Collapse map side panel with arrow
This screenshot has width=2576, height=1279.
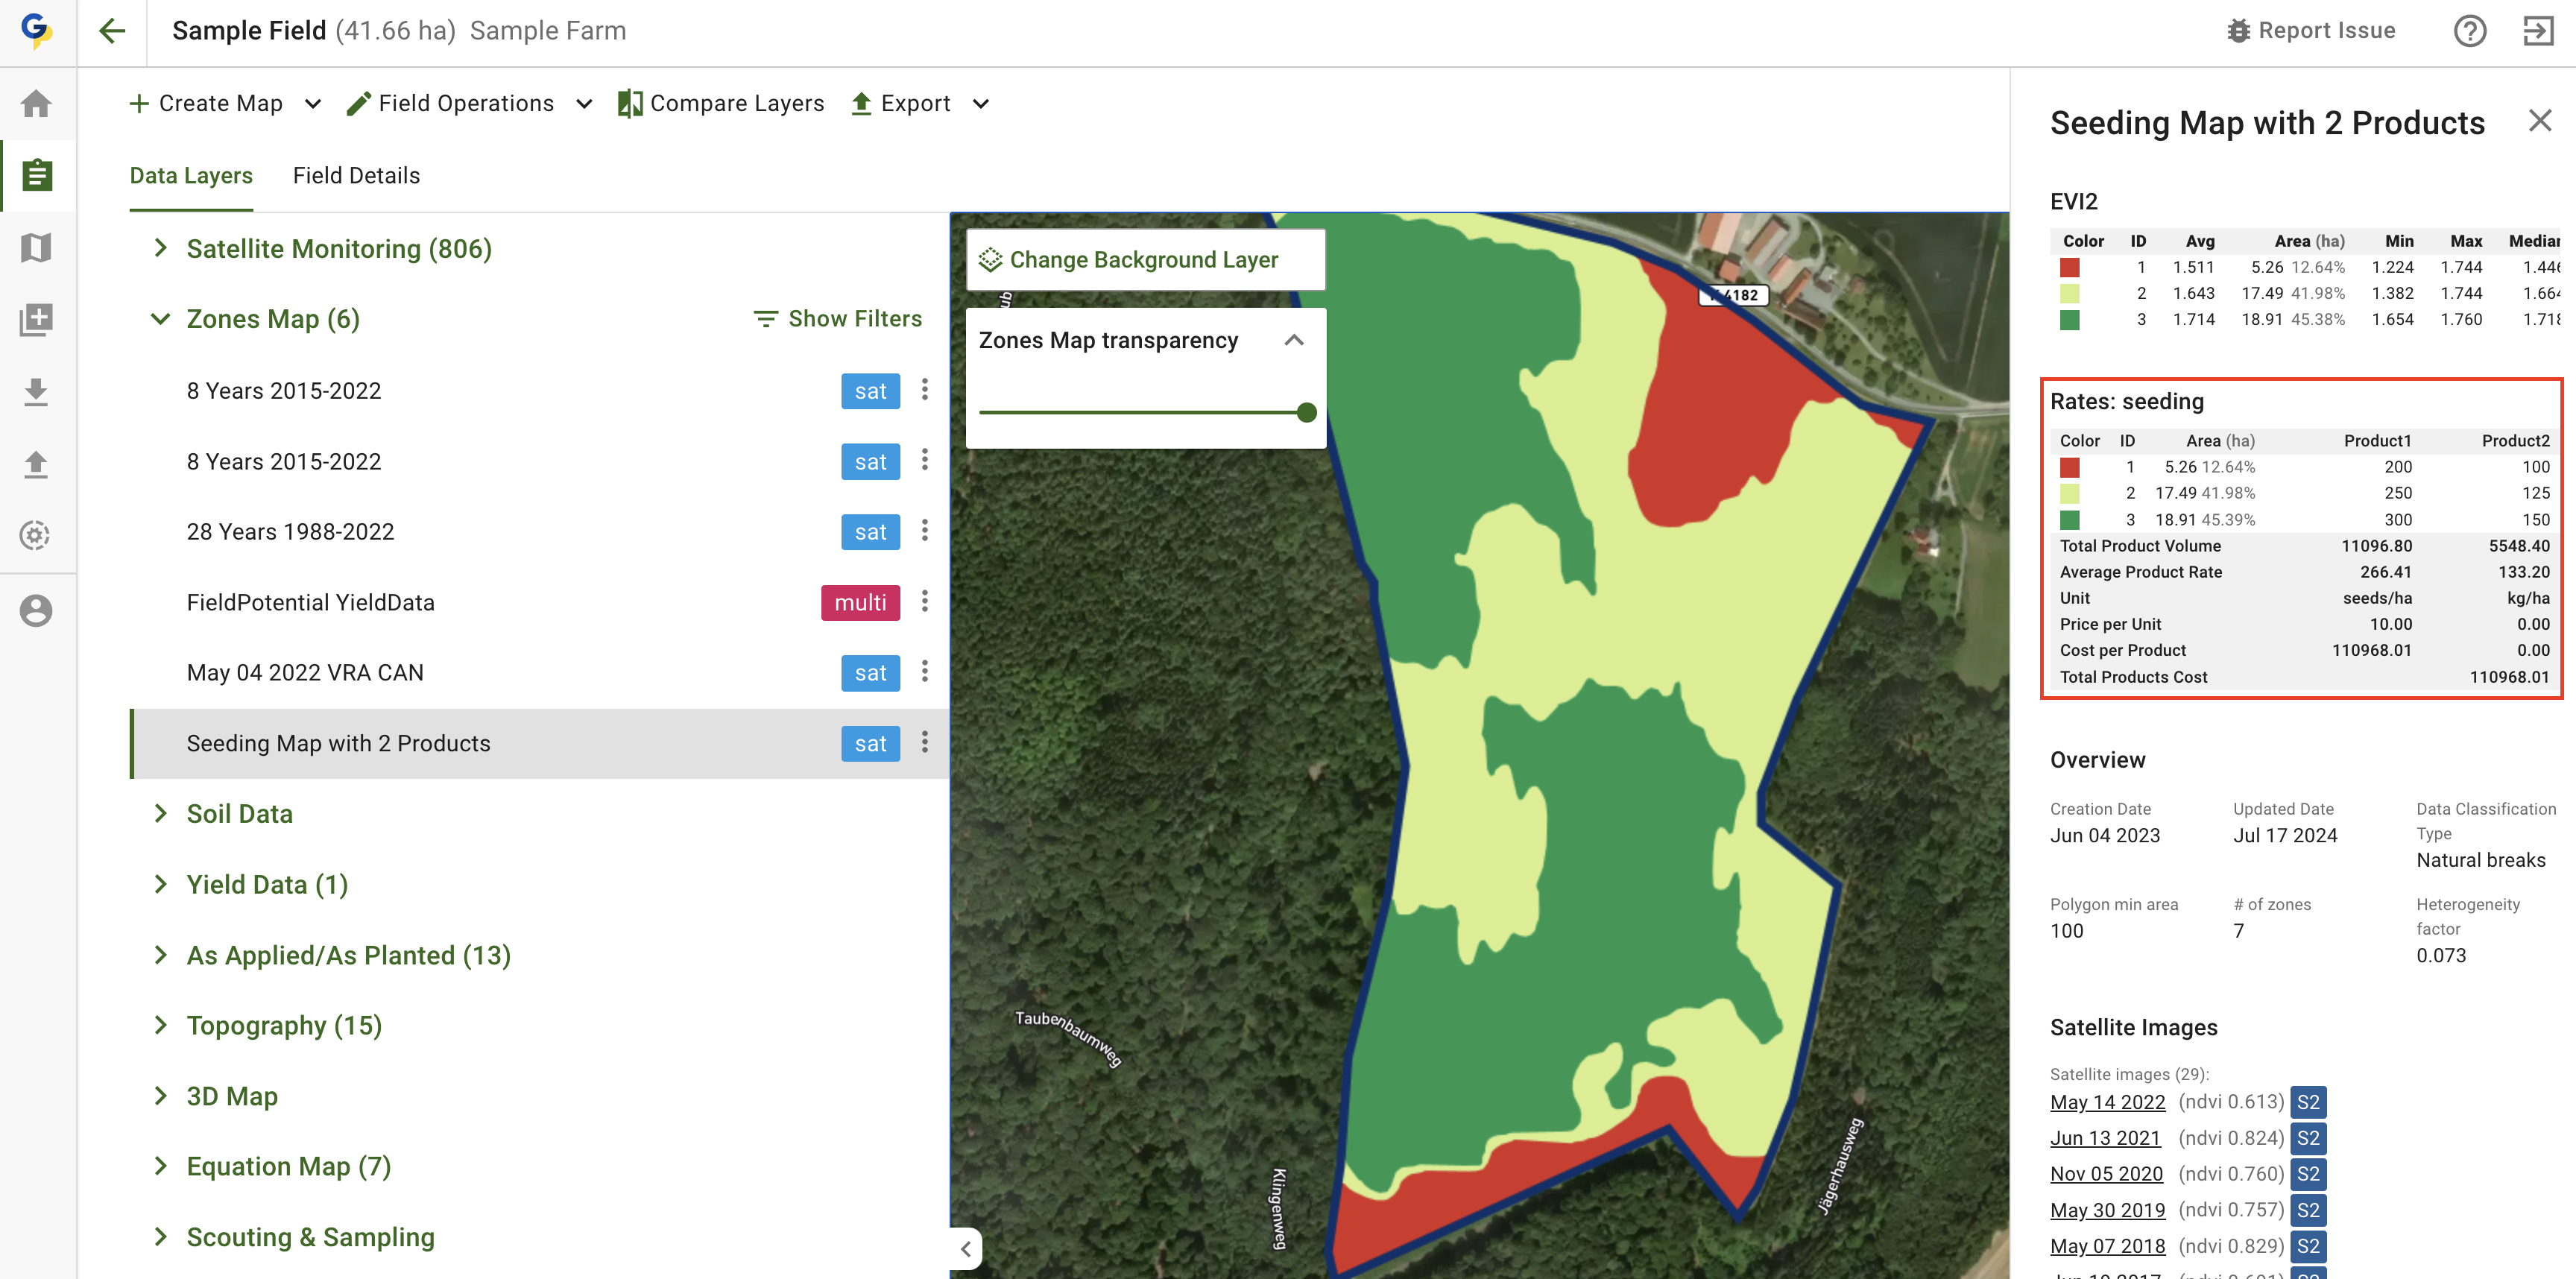pyautogui.click(x=965, y=1248)
